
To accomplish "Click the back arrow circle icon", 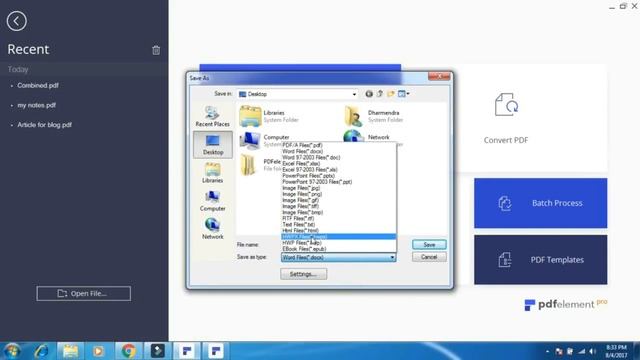I will click(x=17, y=21).
